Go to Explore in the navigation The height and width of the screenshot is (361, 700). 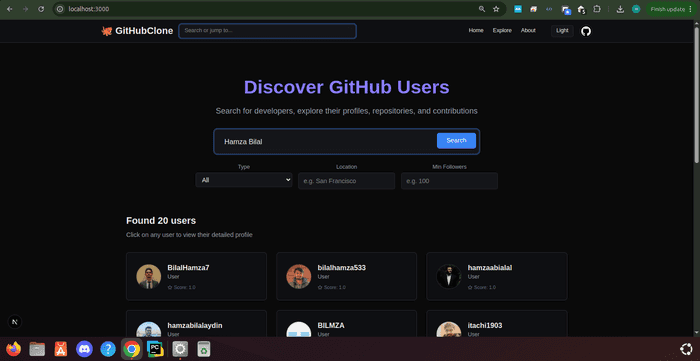(x=502, y=31)
